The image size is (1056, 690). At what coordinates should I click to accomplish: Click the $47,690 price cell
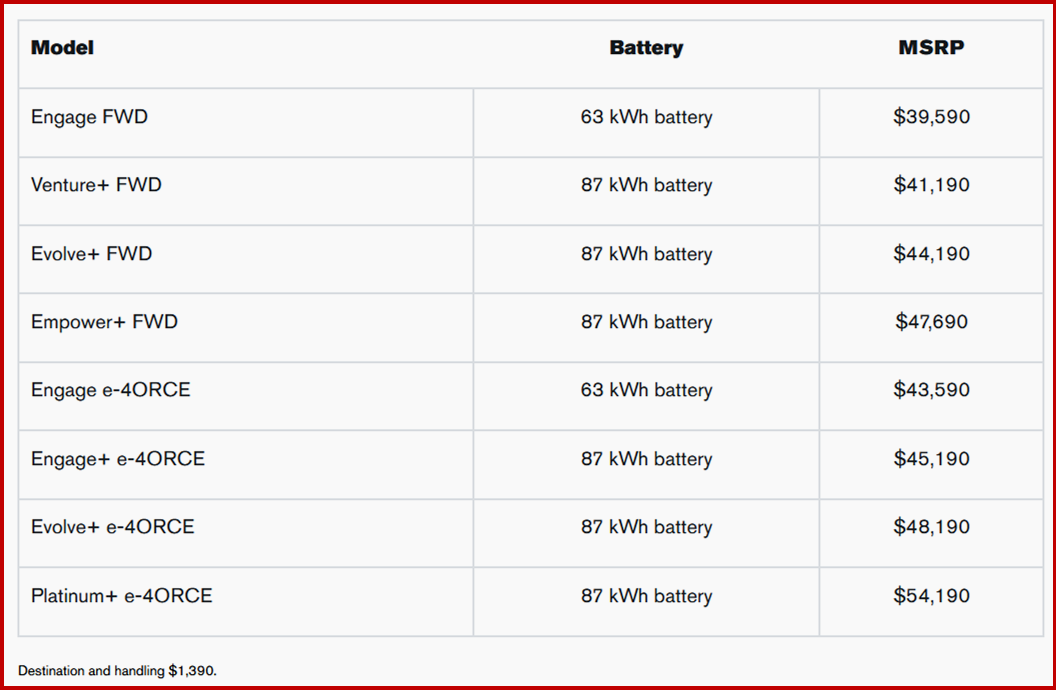coord(931,322)
